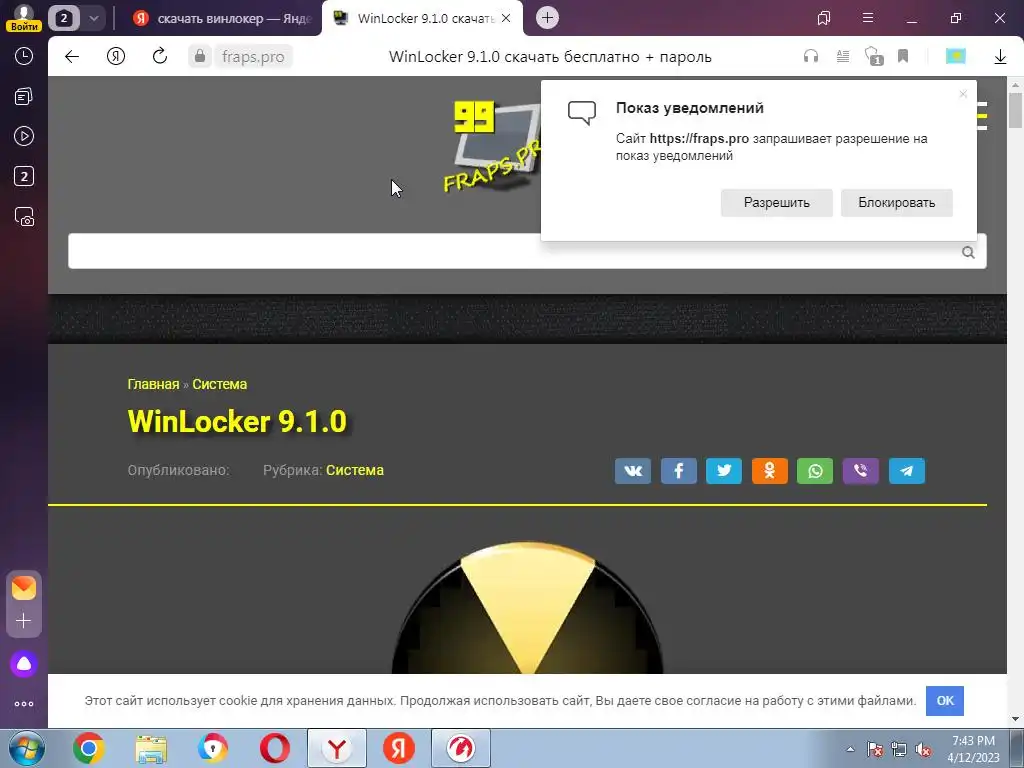Screen dimensions: 1024x768
Task: Open the sidebar tabs counter 2
Action: (24, 176)
